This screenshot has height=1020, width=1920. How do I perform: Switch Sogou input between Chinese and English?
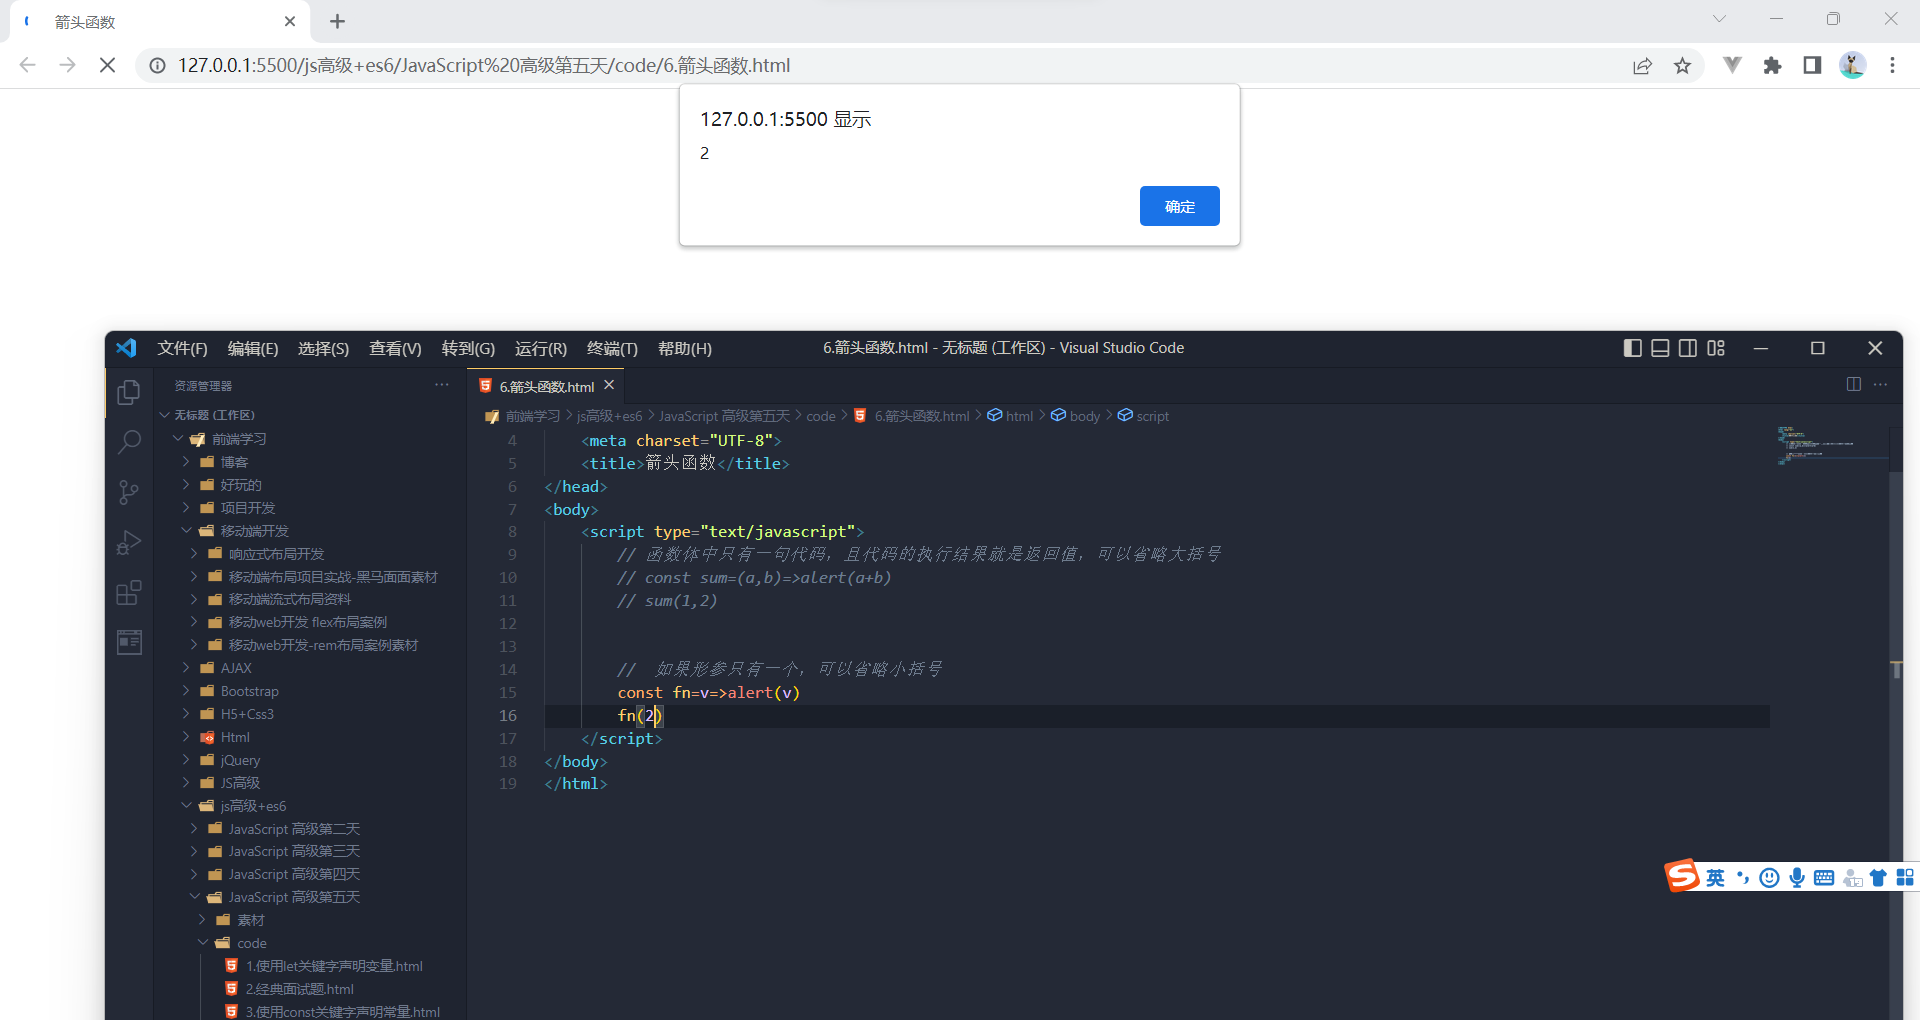[1714, 877]
